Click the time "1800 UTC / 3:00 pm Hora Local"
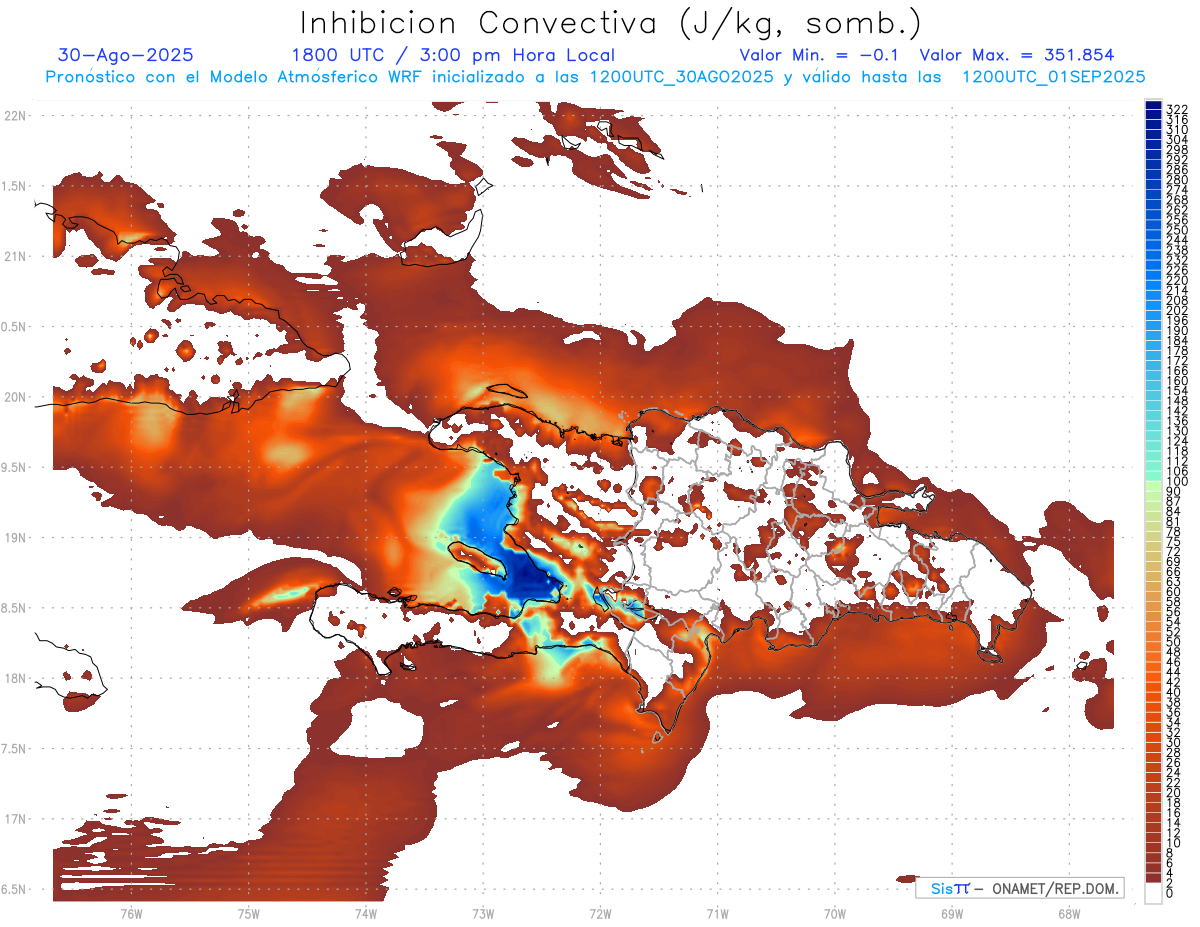Screen dimensions: 1200x927 [453, 55]
